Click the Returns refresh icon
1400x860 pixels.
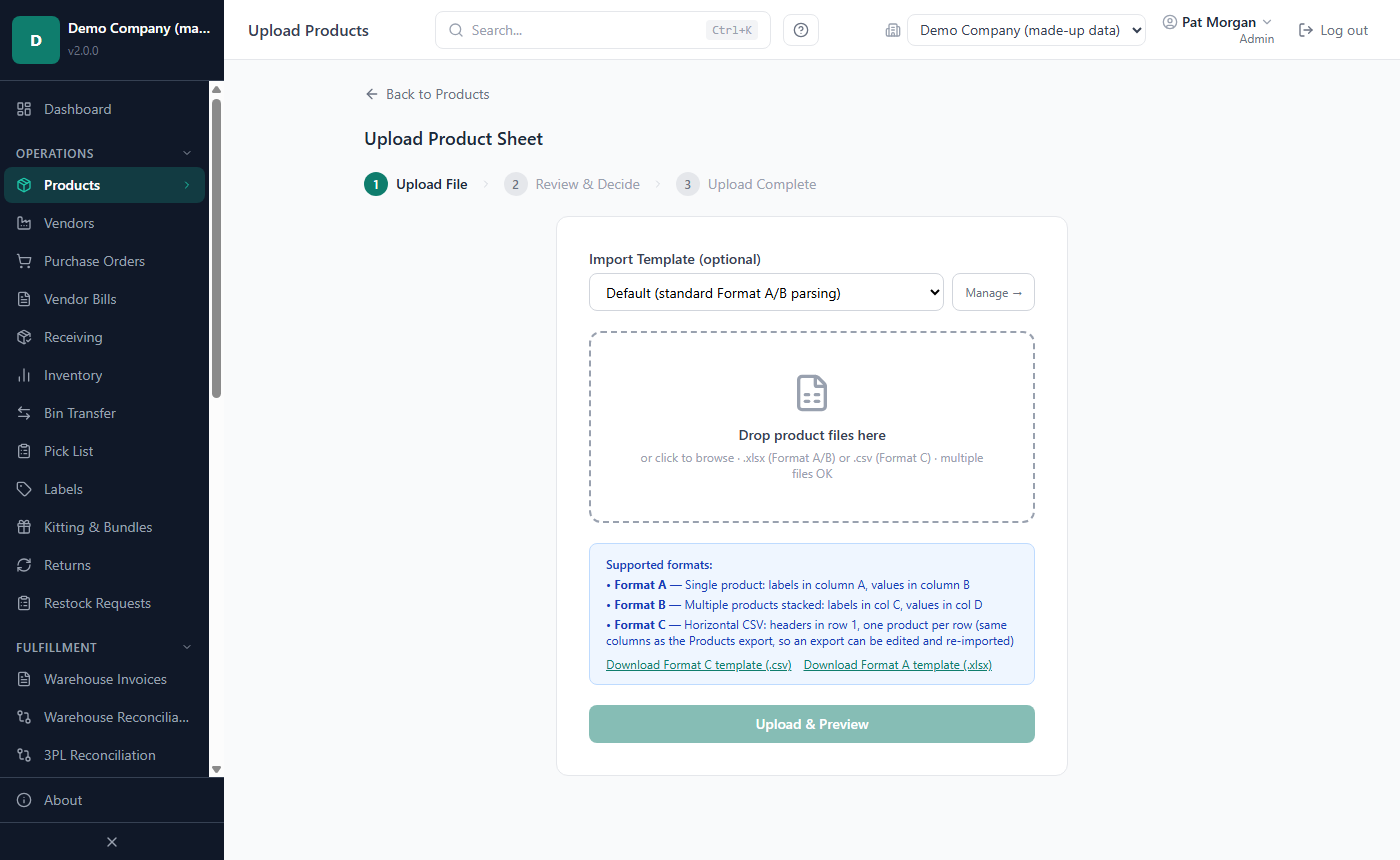24,565
